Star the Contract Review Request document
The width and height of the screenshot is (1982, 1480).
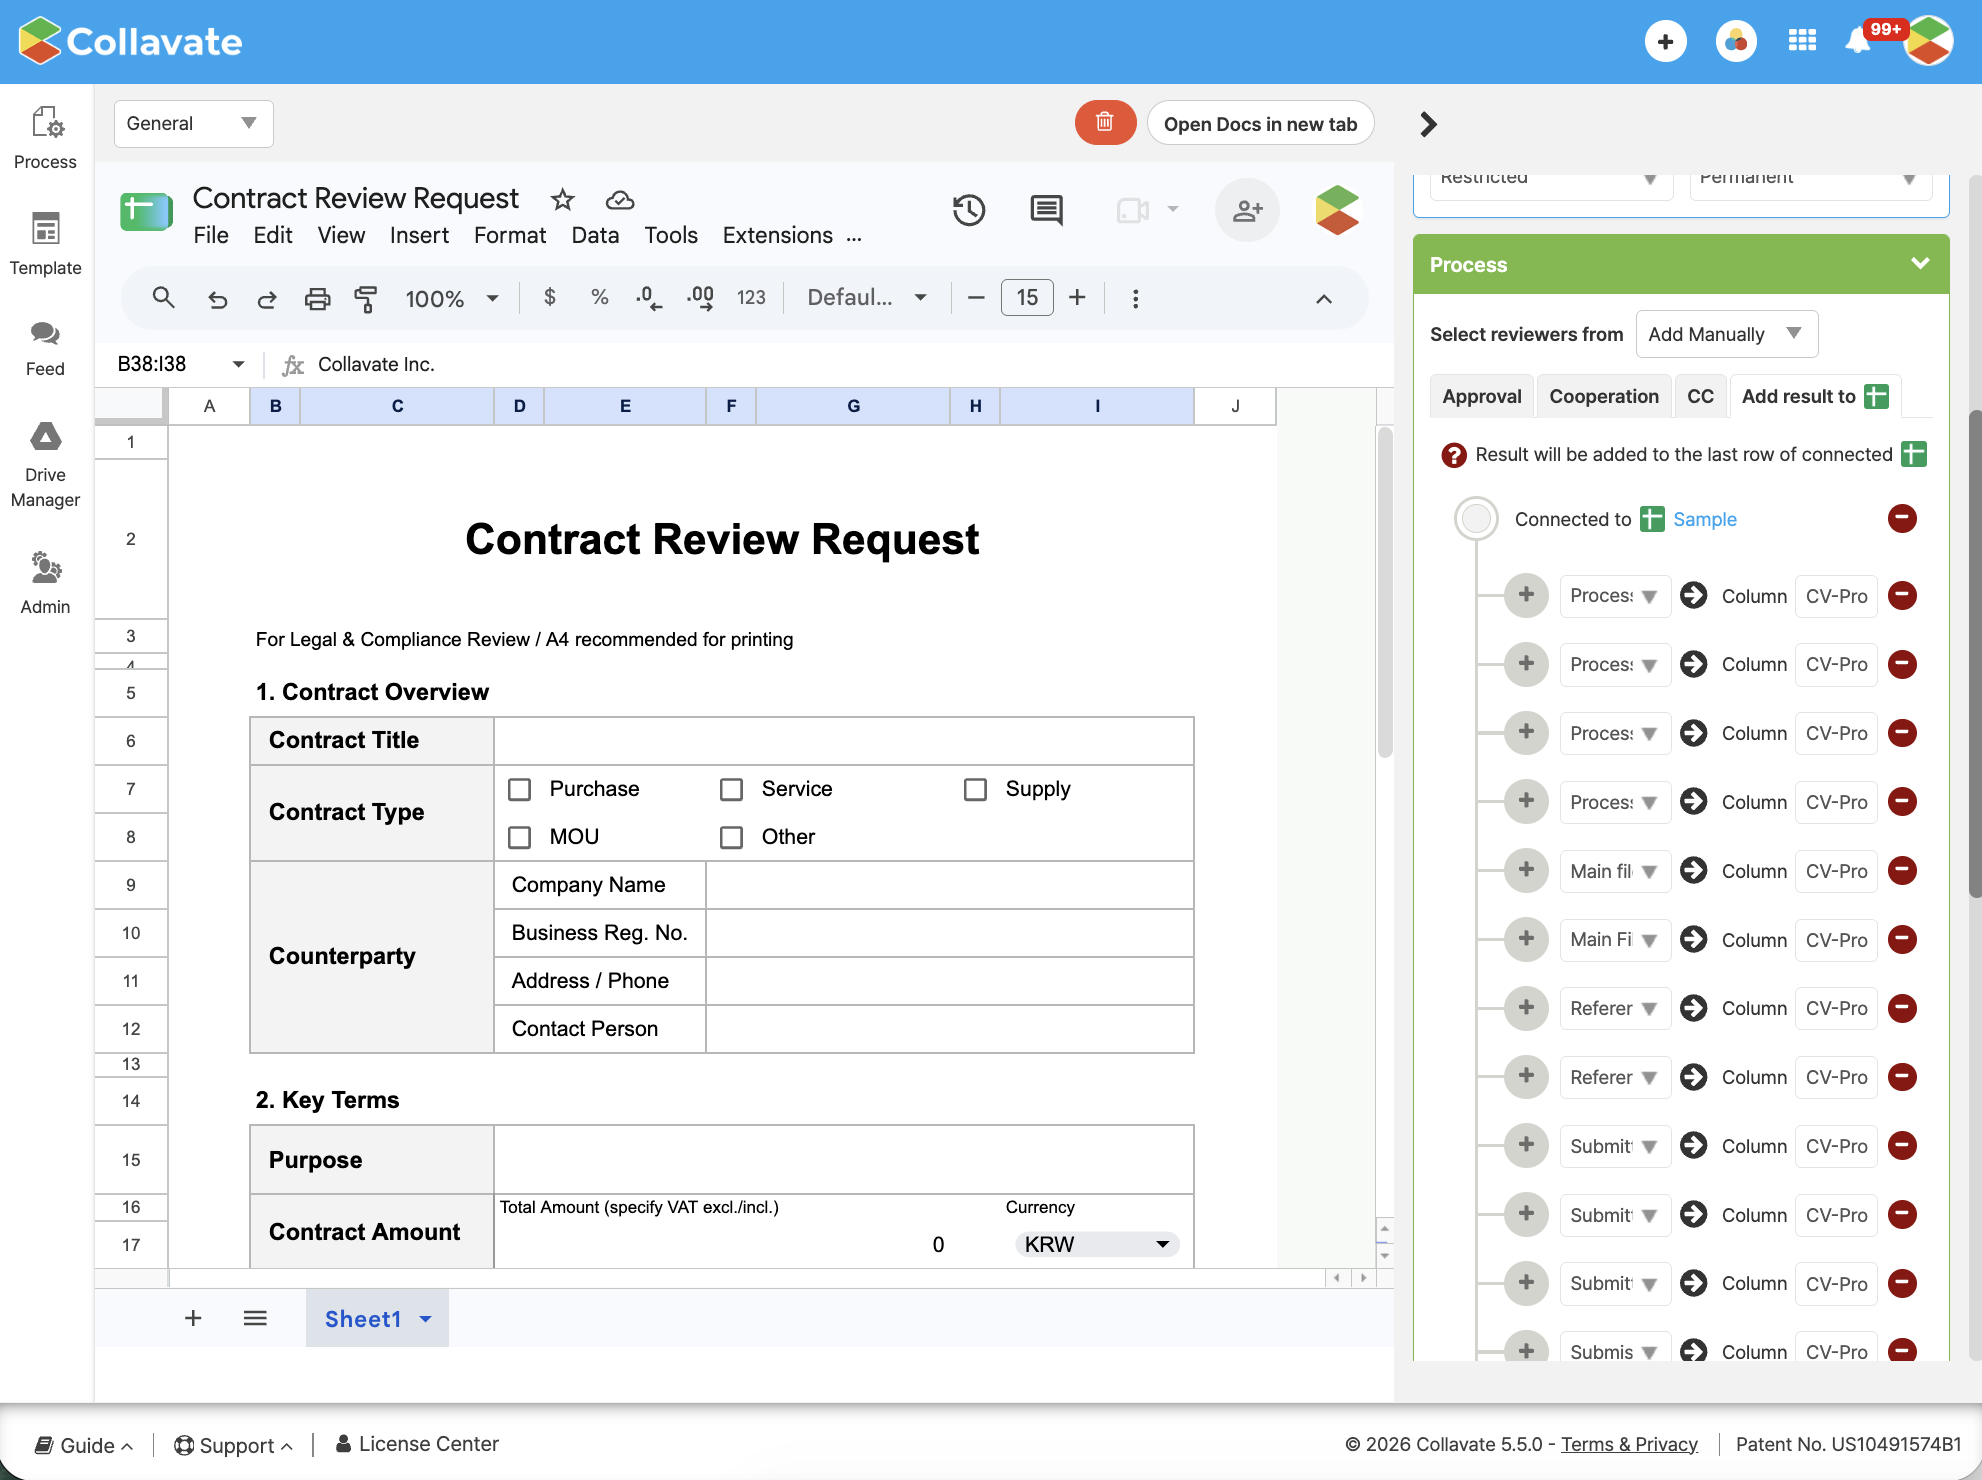[562, 199]
